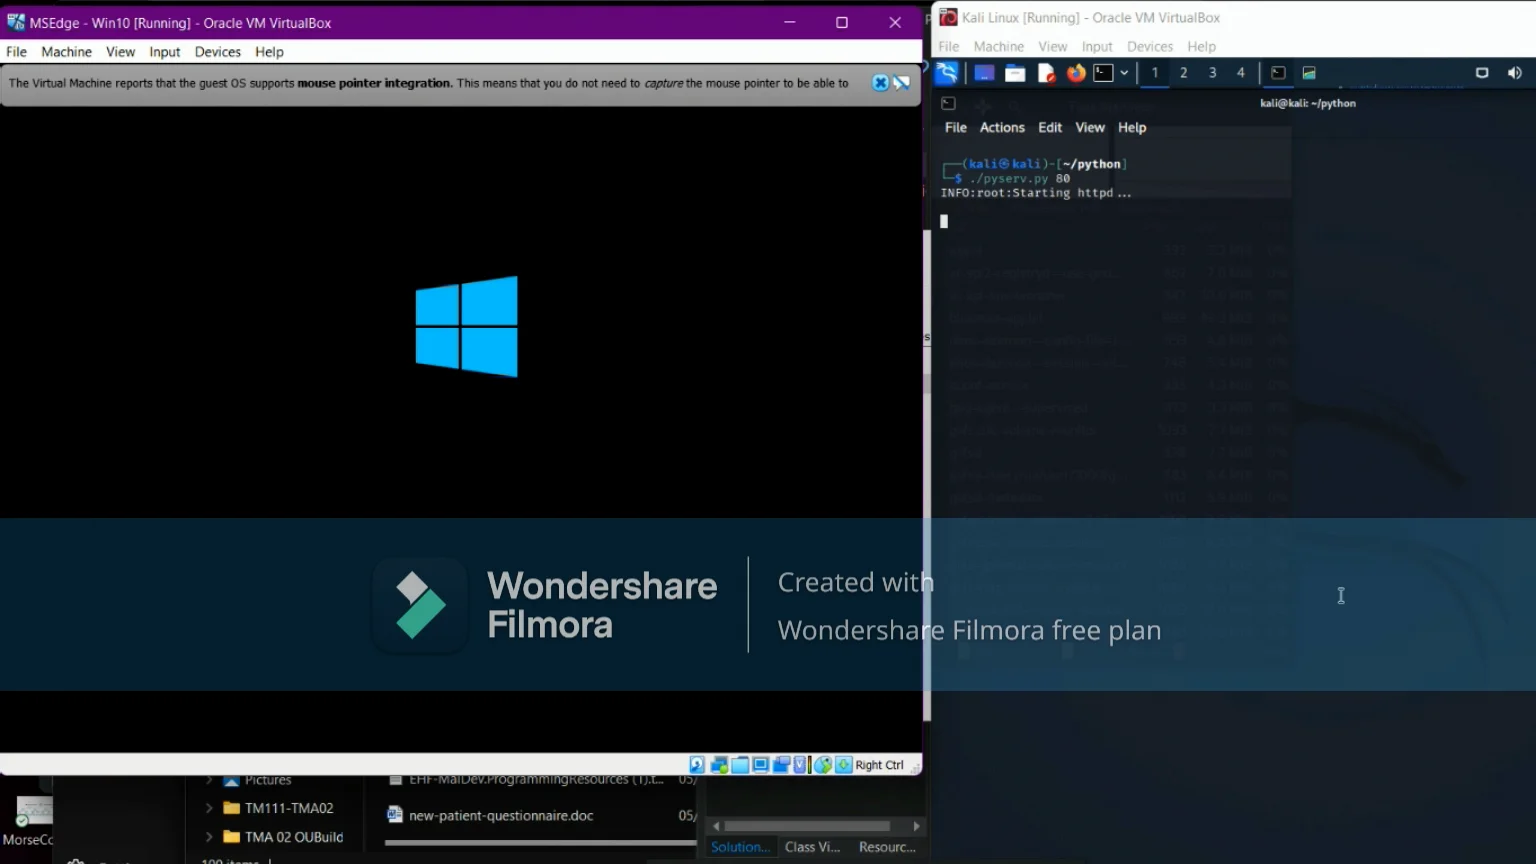Screen dimensions: 1536x864
Task: Click the virtualization CPU status icon
Action: [800, 765]
